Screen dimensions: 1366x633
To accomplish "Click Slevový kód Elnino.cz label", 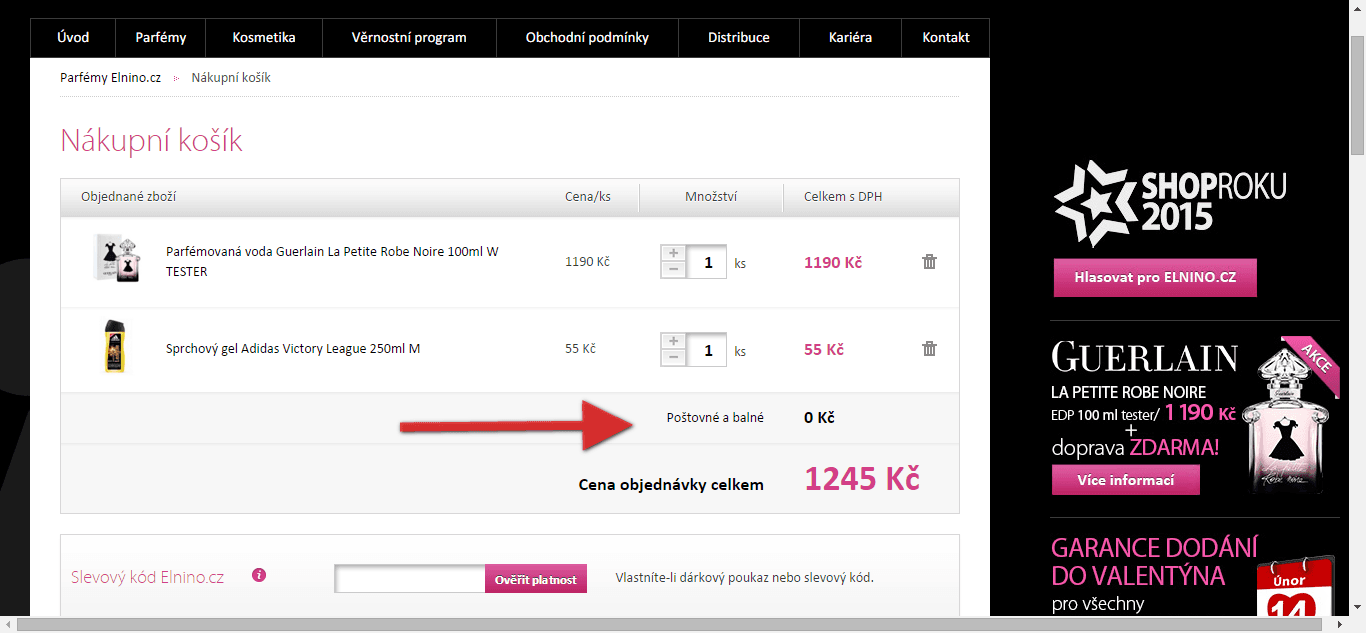I will 148,578.
